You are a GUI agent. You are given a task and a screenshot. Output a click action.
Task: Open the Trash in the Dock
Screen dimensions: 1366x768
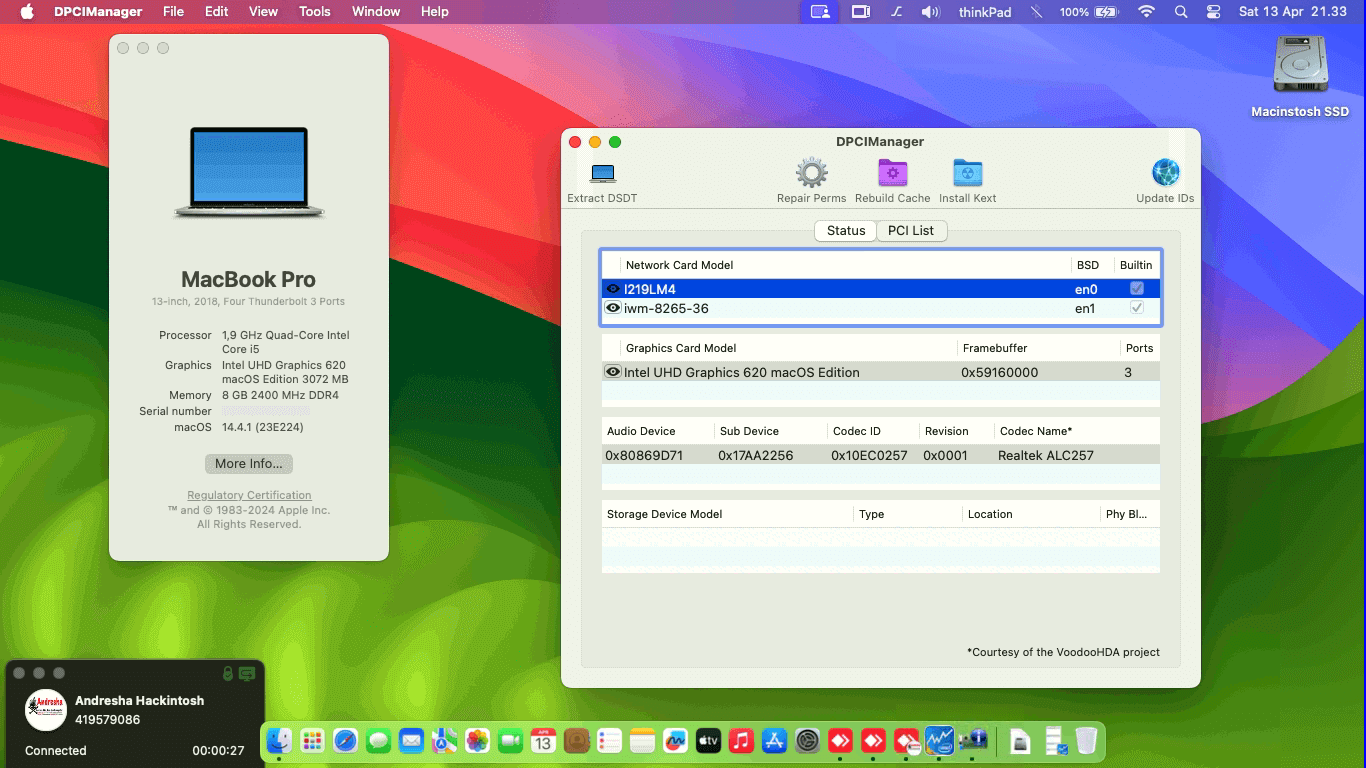(1086, 741)
